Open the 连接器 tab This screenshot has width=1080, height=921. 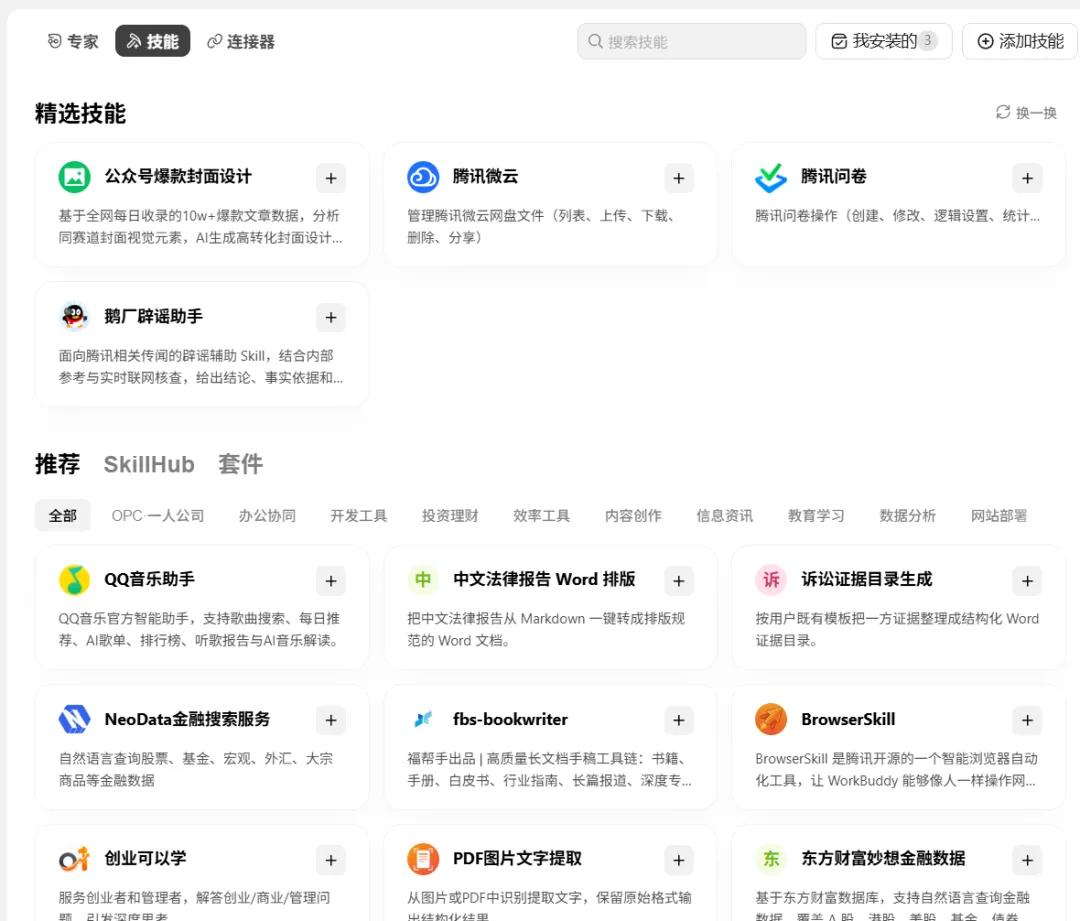point(241,41)
